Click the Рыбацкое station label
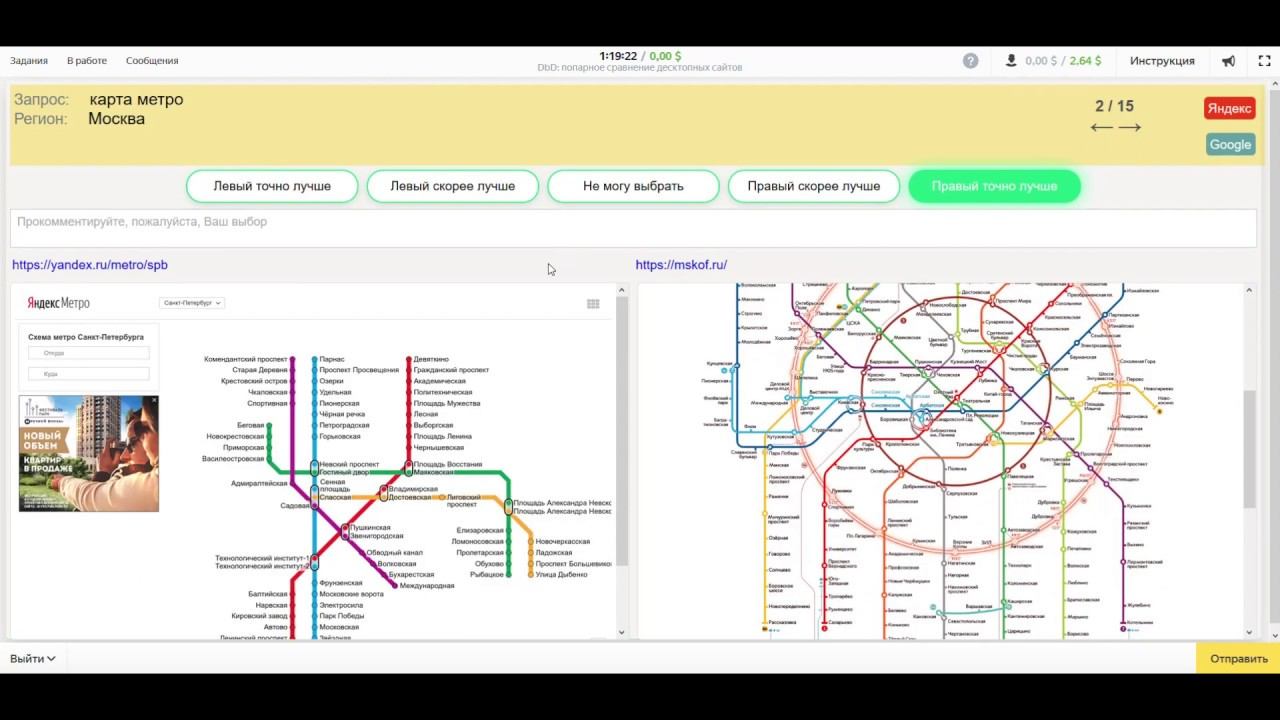Screen dimensions: 1280x720 (486, 574)
